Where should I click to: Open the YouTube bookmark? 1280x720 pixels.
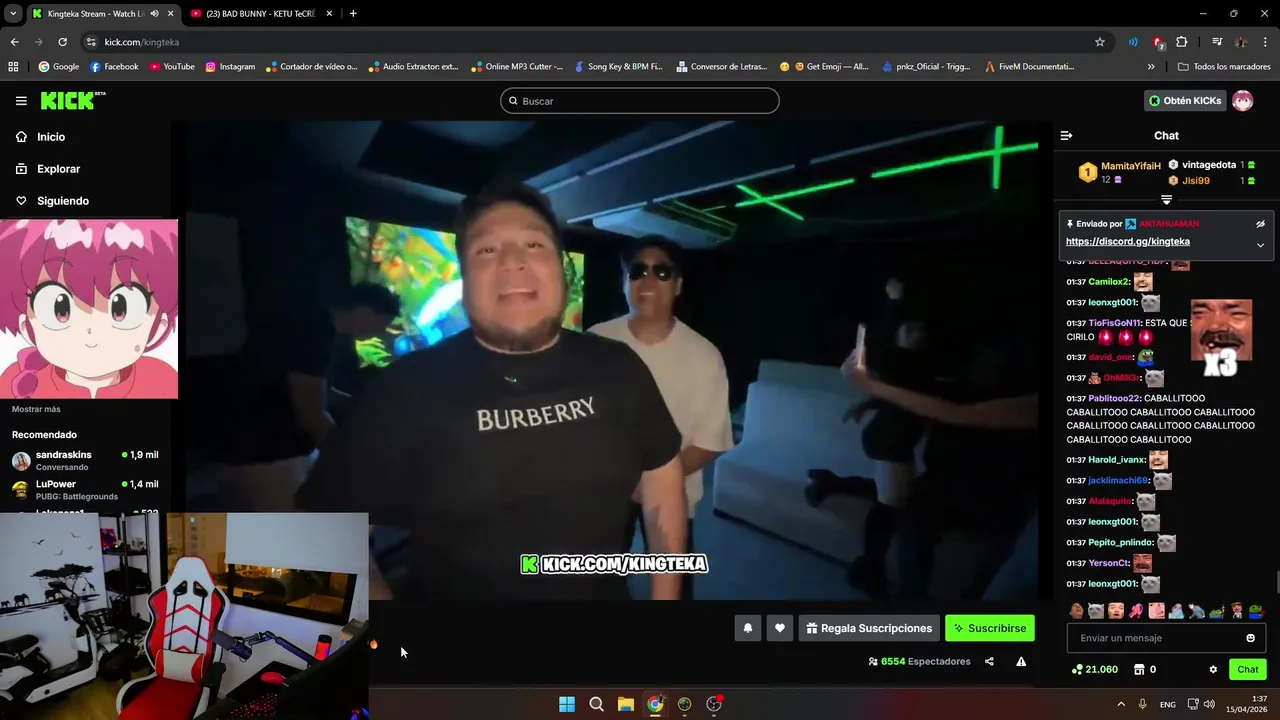(172, 67)
